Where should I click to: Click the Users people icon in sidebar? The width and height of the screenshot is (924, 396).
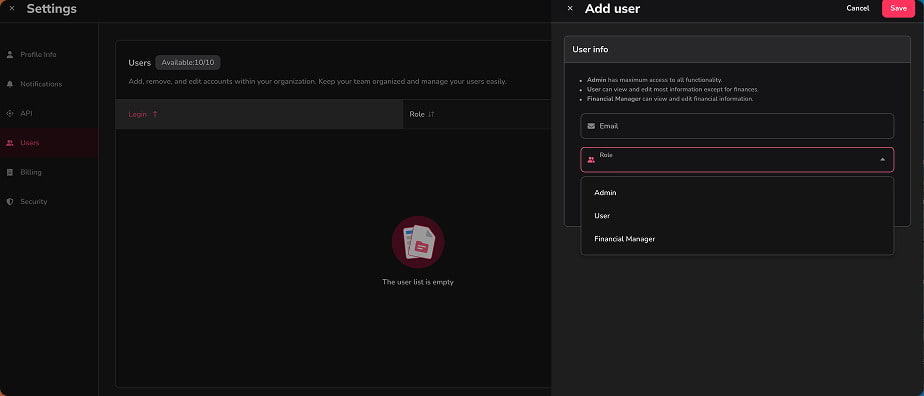click(9, 143)
